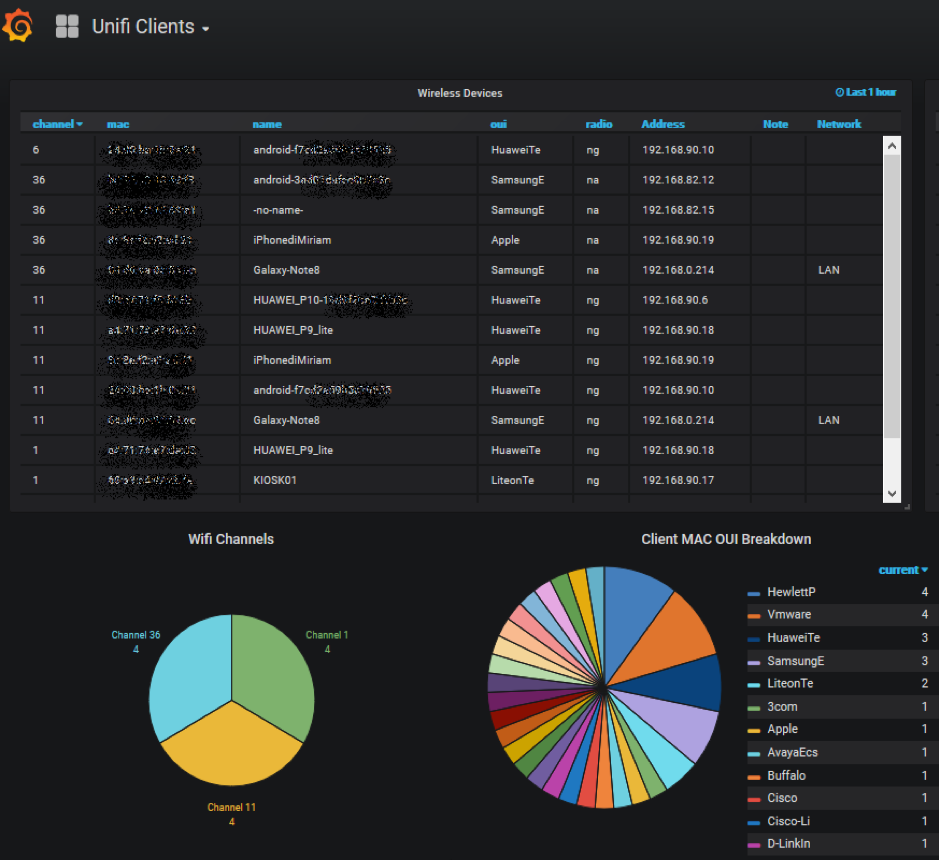
Task: Click the table scrollbar up arrow
Action: (892, 146)
